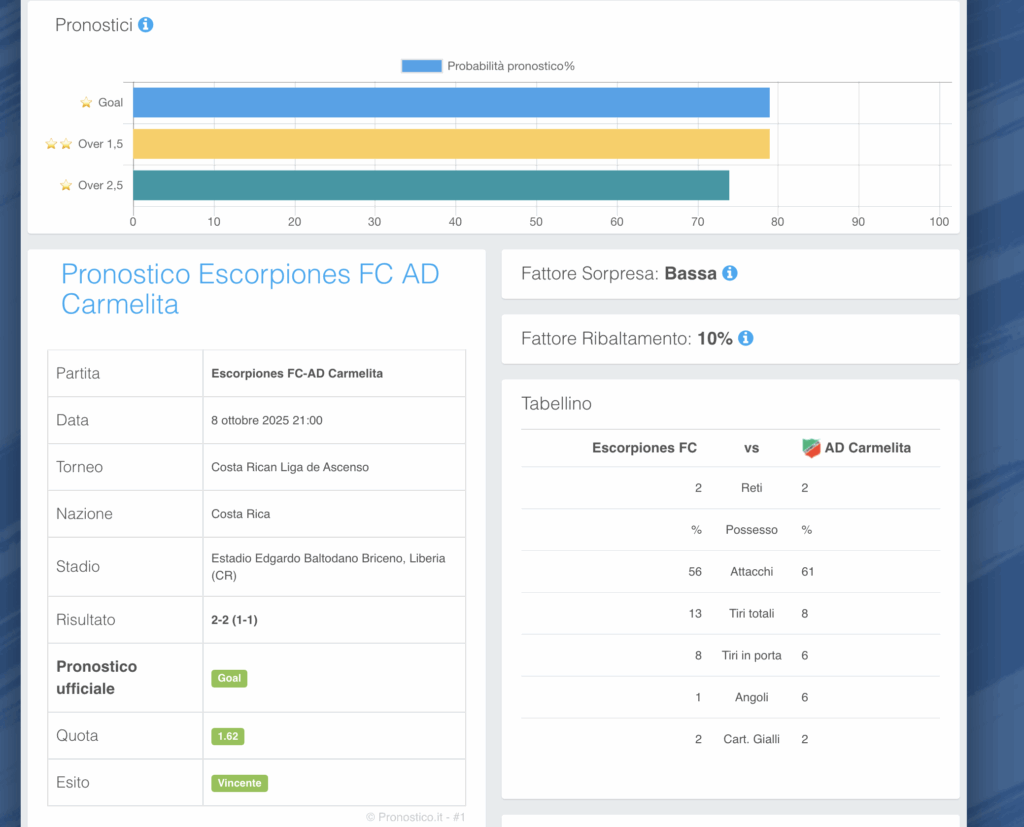
Task: Click the star icon beside Goal label
Action: pos(86,103)
